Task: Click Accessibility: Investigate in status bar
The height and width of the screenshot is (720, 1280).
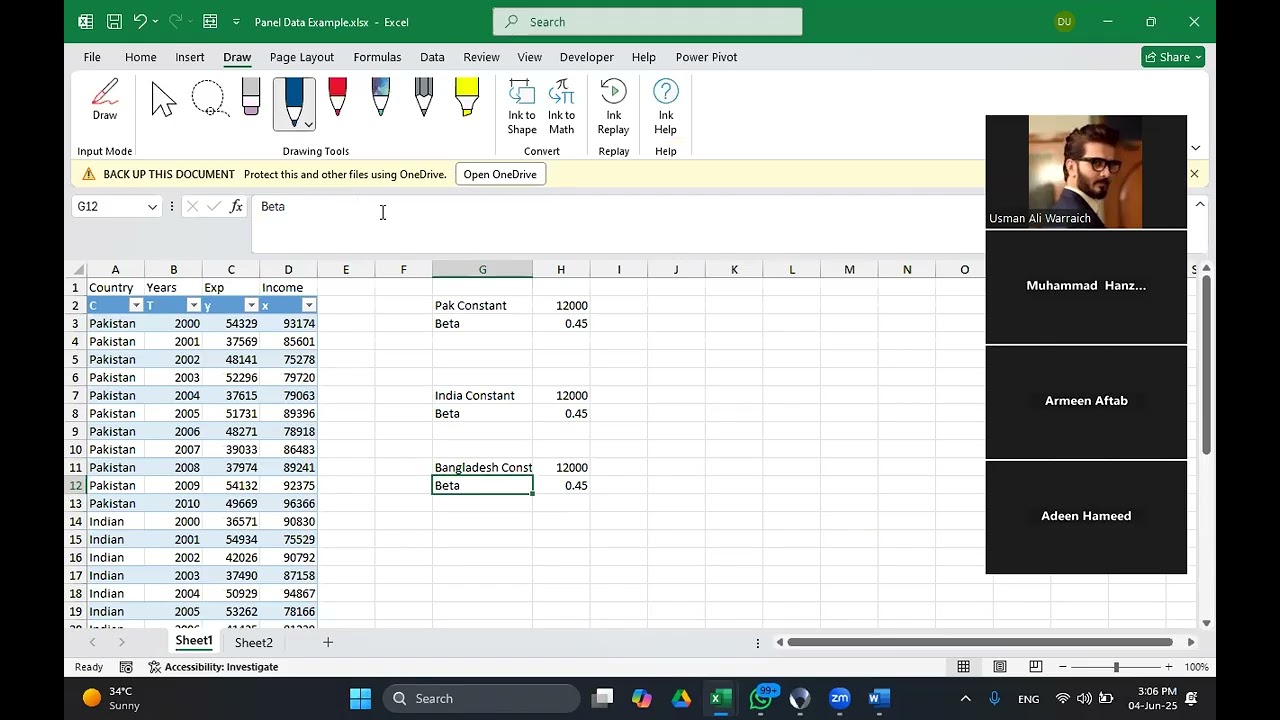Action: (213, 667)
